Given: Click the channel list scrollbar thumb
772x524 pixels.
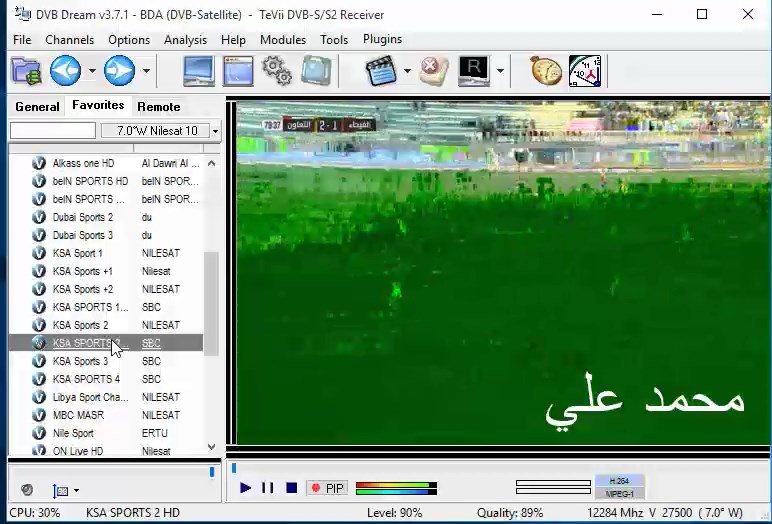Looking at the screenshot, I should point(211,304).
